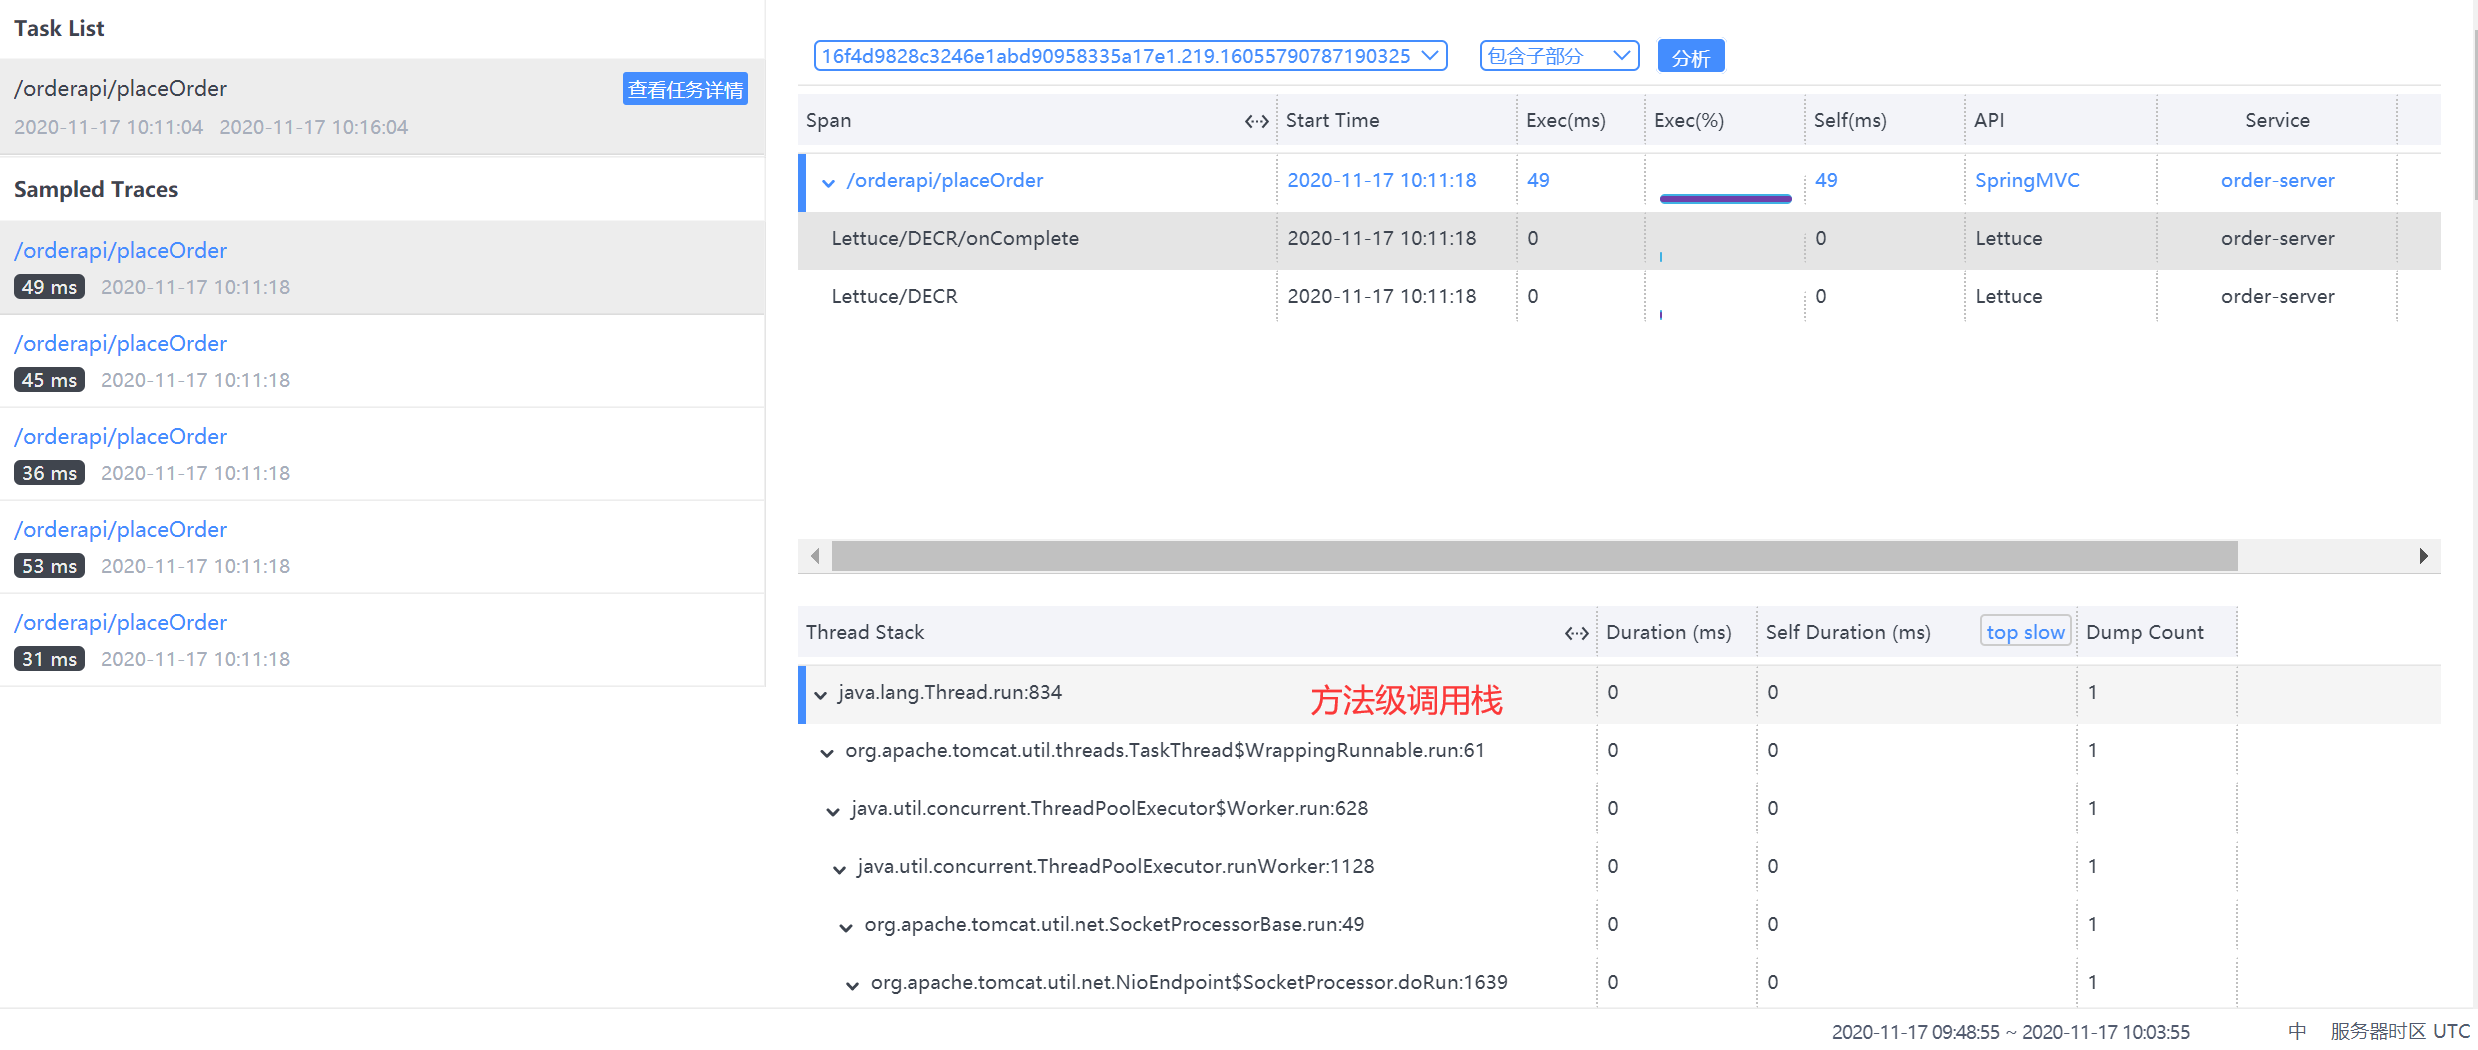The height and width of the screenshot is (1050, 2478).
Task: Open the trace ID dropdown
Action: [1130, 56]
